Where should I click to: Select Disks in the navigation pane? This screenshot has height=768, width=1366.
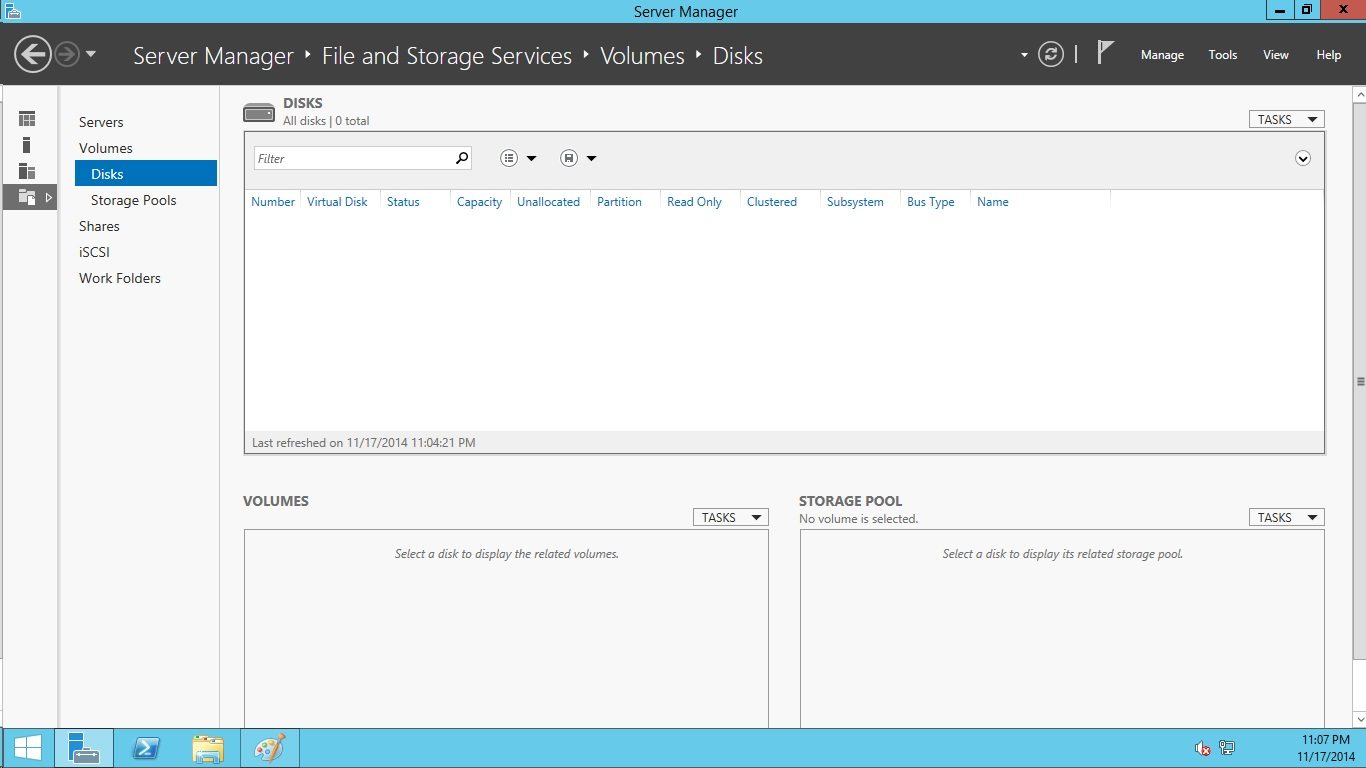[146, 174]
